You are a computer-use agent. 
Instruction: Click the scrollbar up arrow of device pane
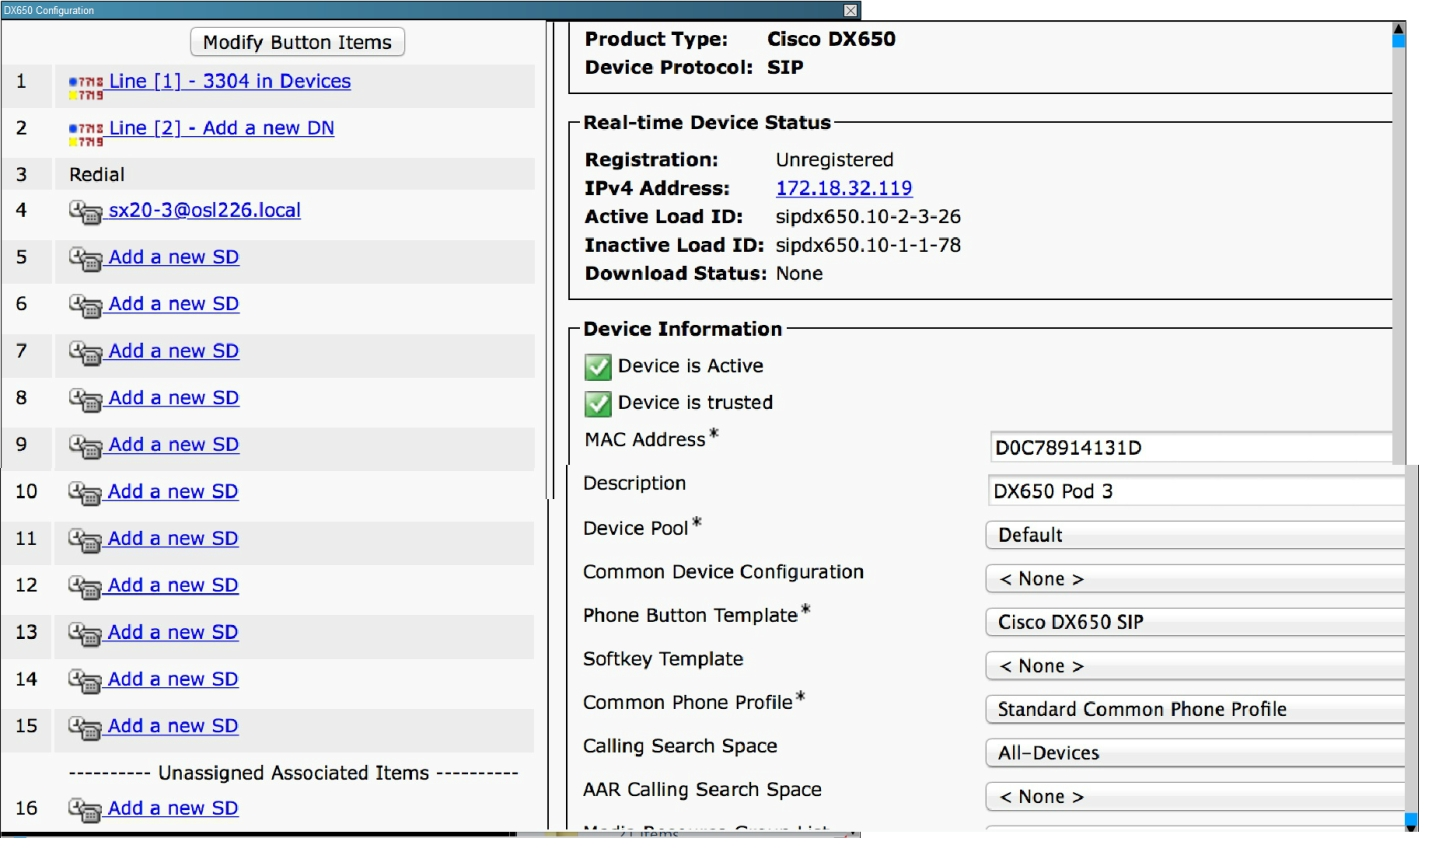[x=1399, y=28]
